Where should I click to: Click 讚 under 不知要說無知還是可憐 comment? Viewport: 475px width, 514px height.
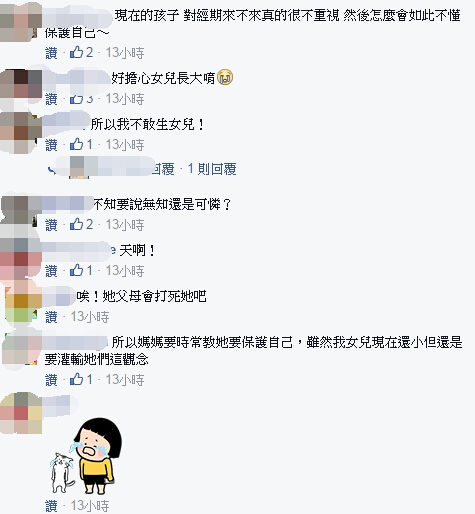[x=51, y=225]
